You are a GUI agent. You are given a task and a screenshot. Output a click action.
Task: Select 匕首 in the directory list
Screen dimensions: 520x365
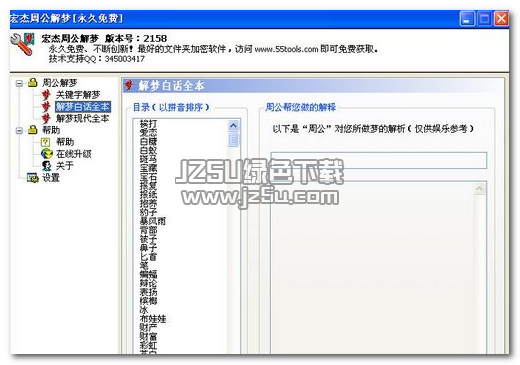pos(148,257)
